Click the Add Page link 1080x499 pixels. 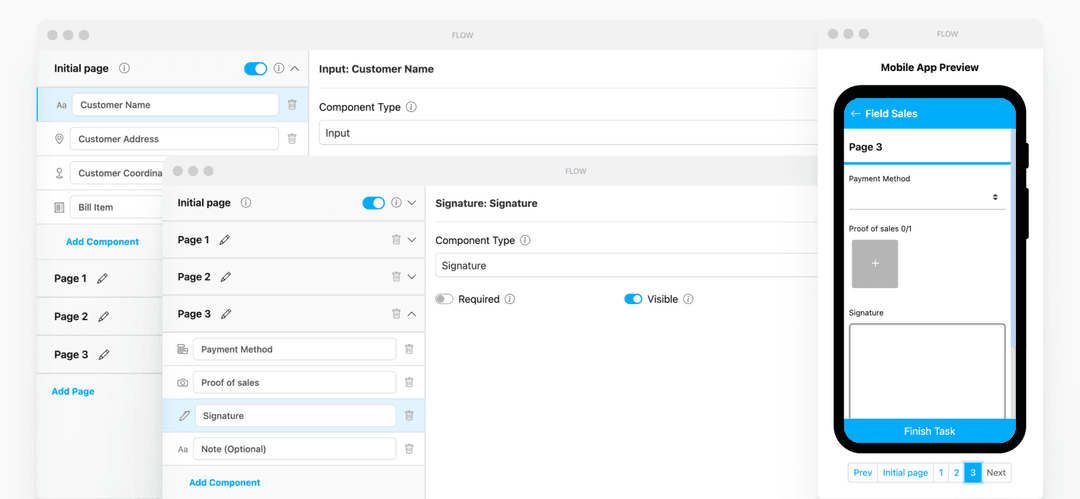[x=73, y=392]
